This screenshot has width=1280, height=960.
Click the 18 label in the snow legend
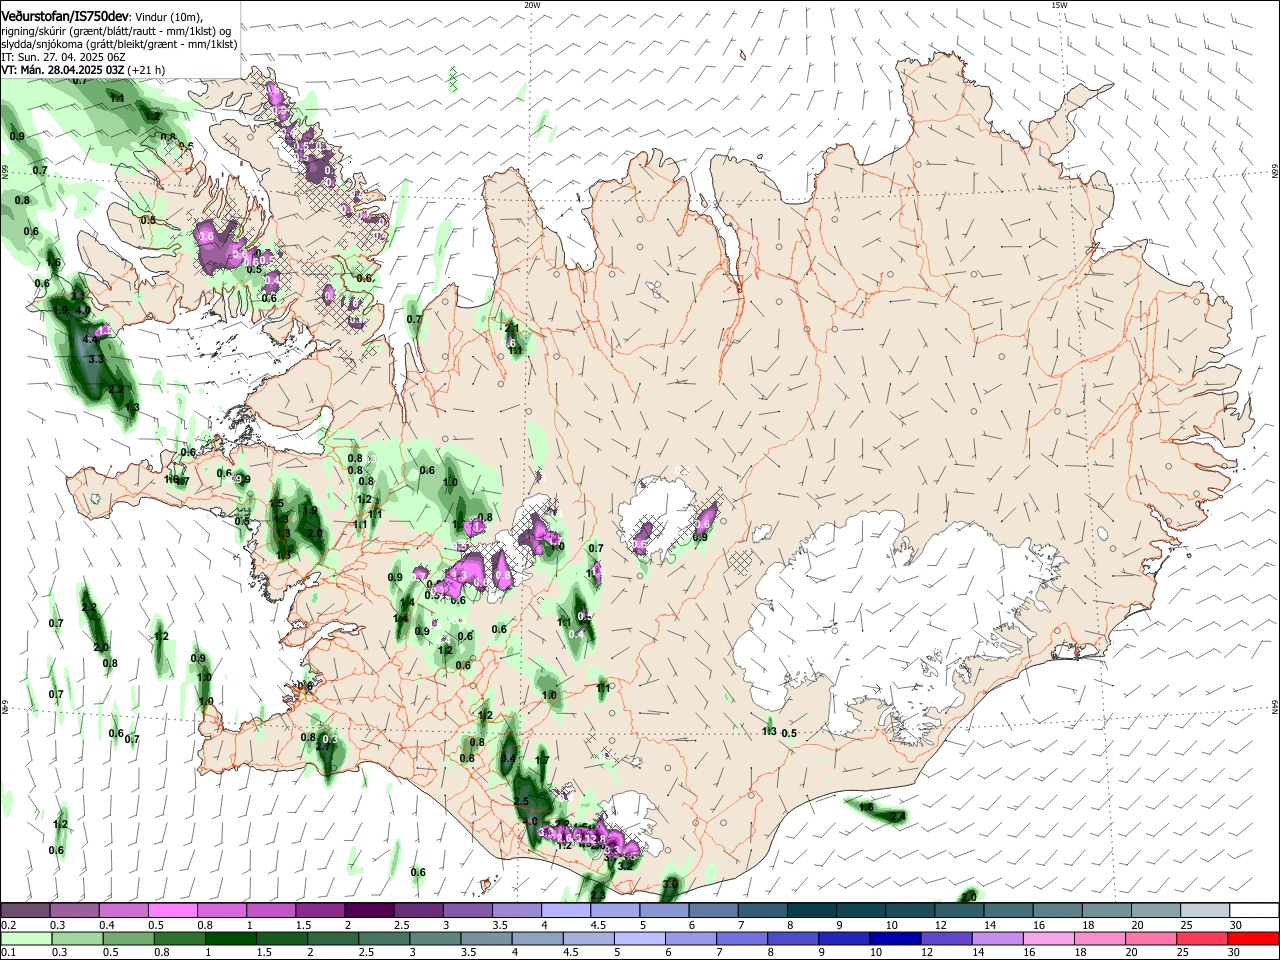pos(1087,925)
